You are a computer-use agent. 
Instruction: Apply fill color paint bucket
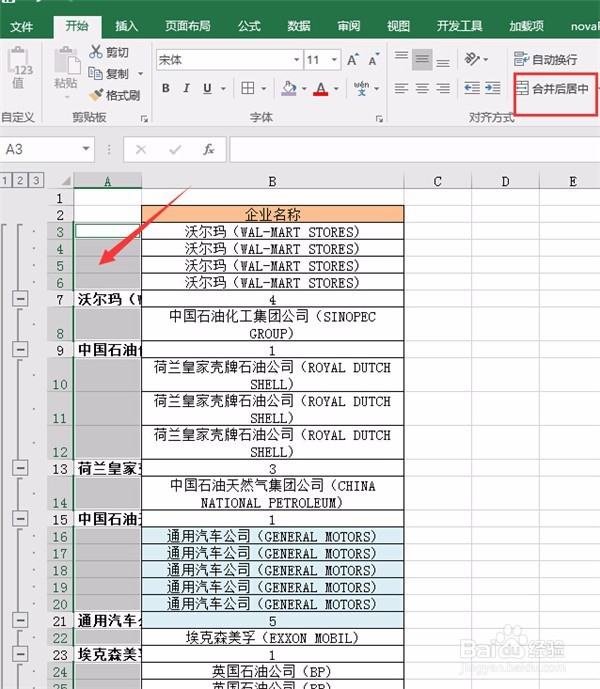289,88
